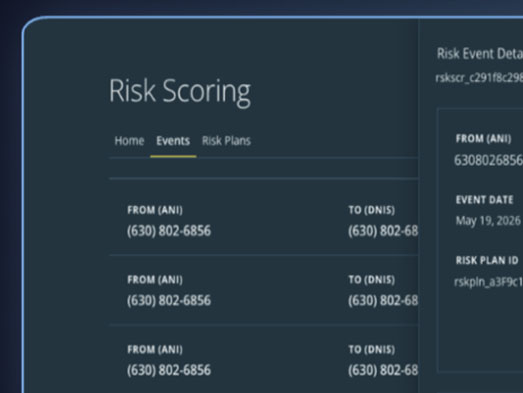523x393 pixels.
Task: Click the 6308026856 number in details panel
Action: (488, 160)
